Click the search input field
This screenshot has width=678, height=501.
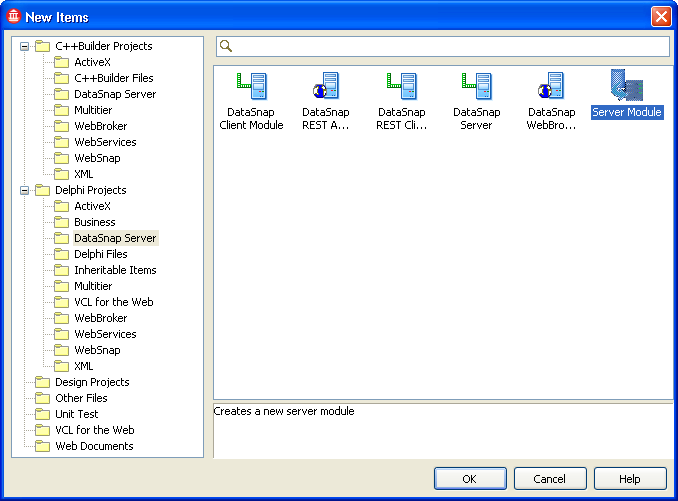(x=443, y=46)
